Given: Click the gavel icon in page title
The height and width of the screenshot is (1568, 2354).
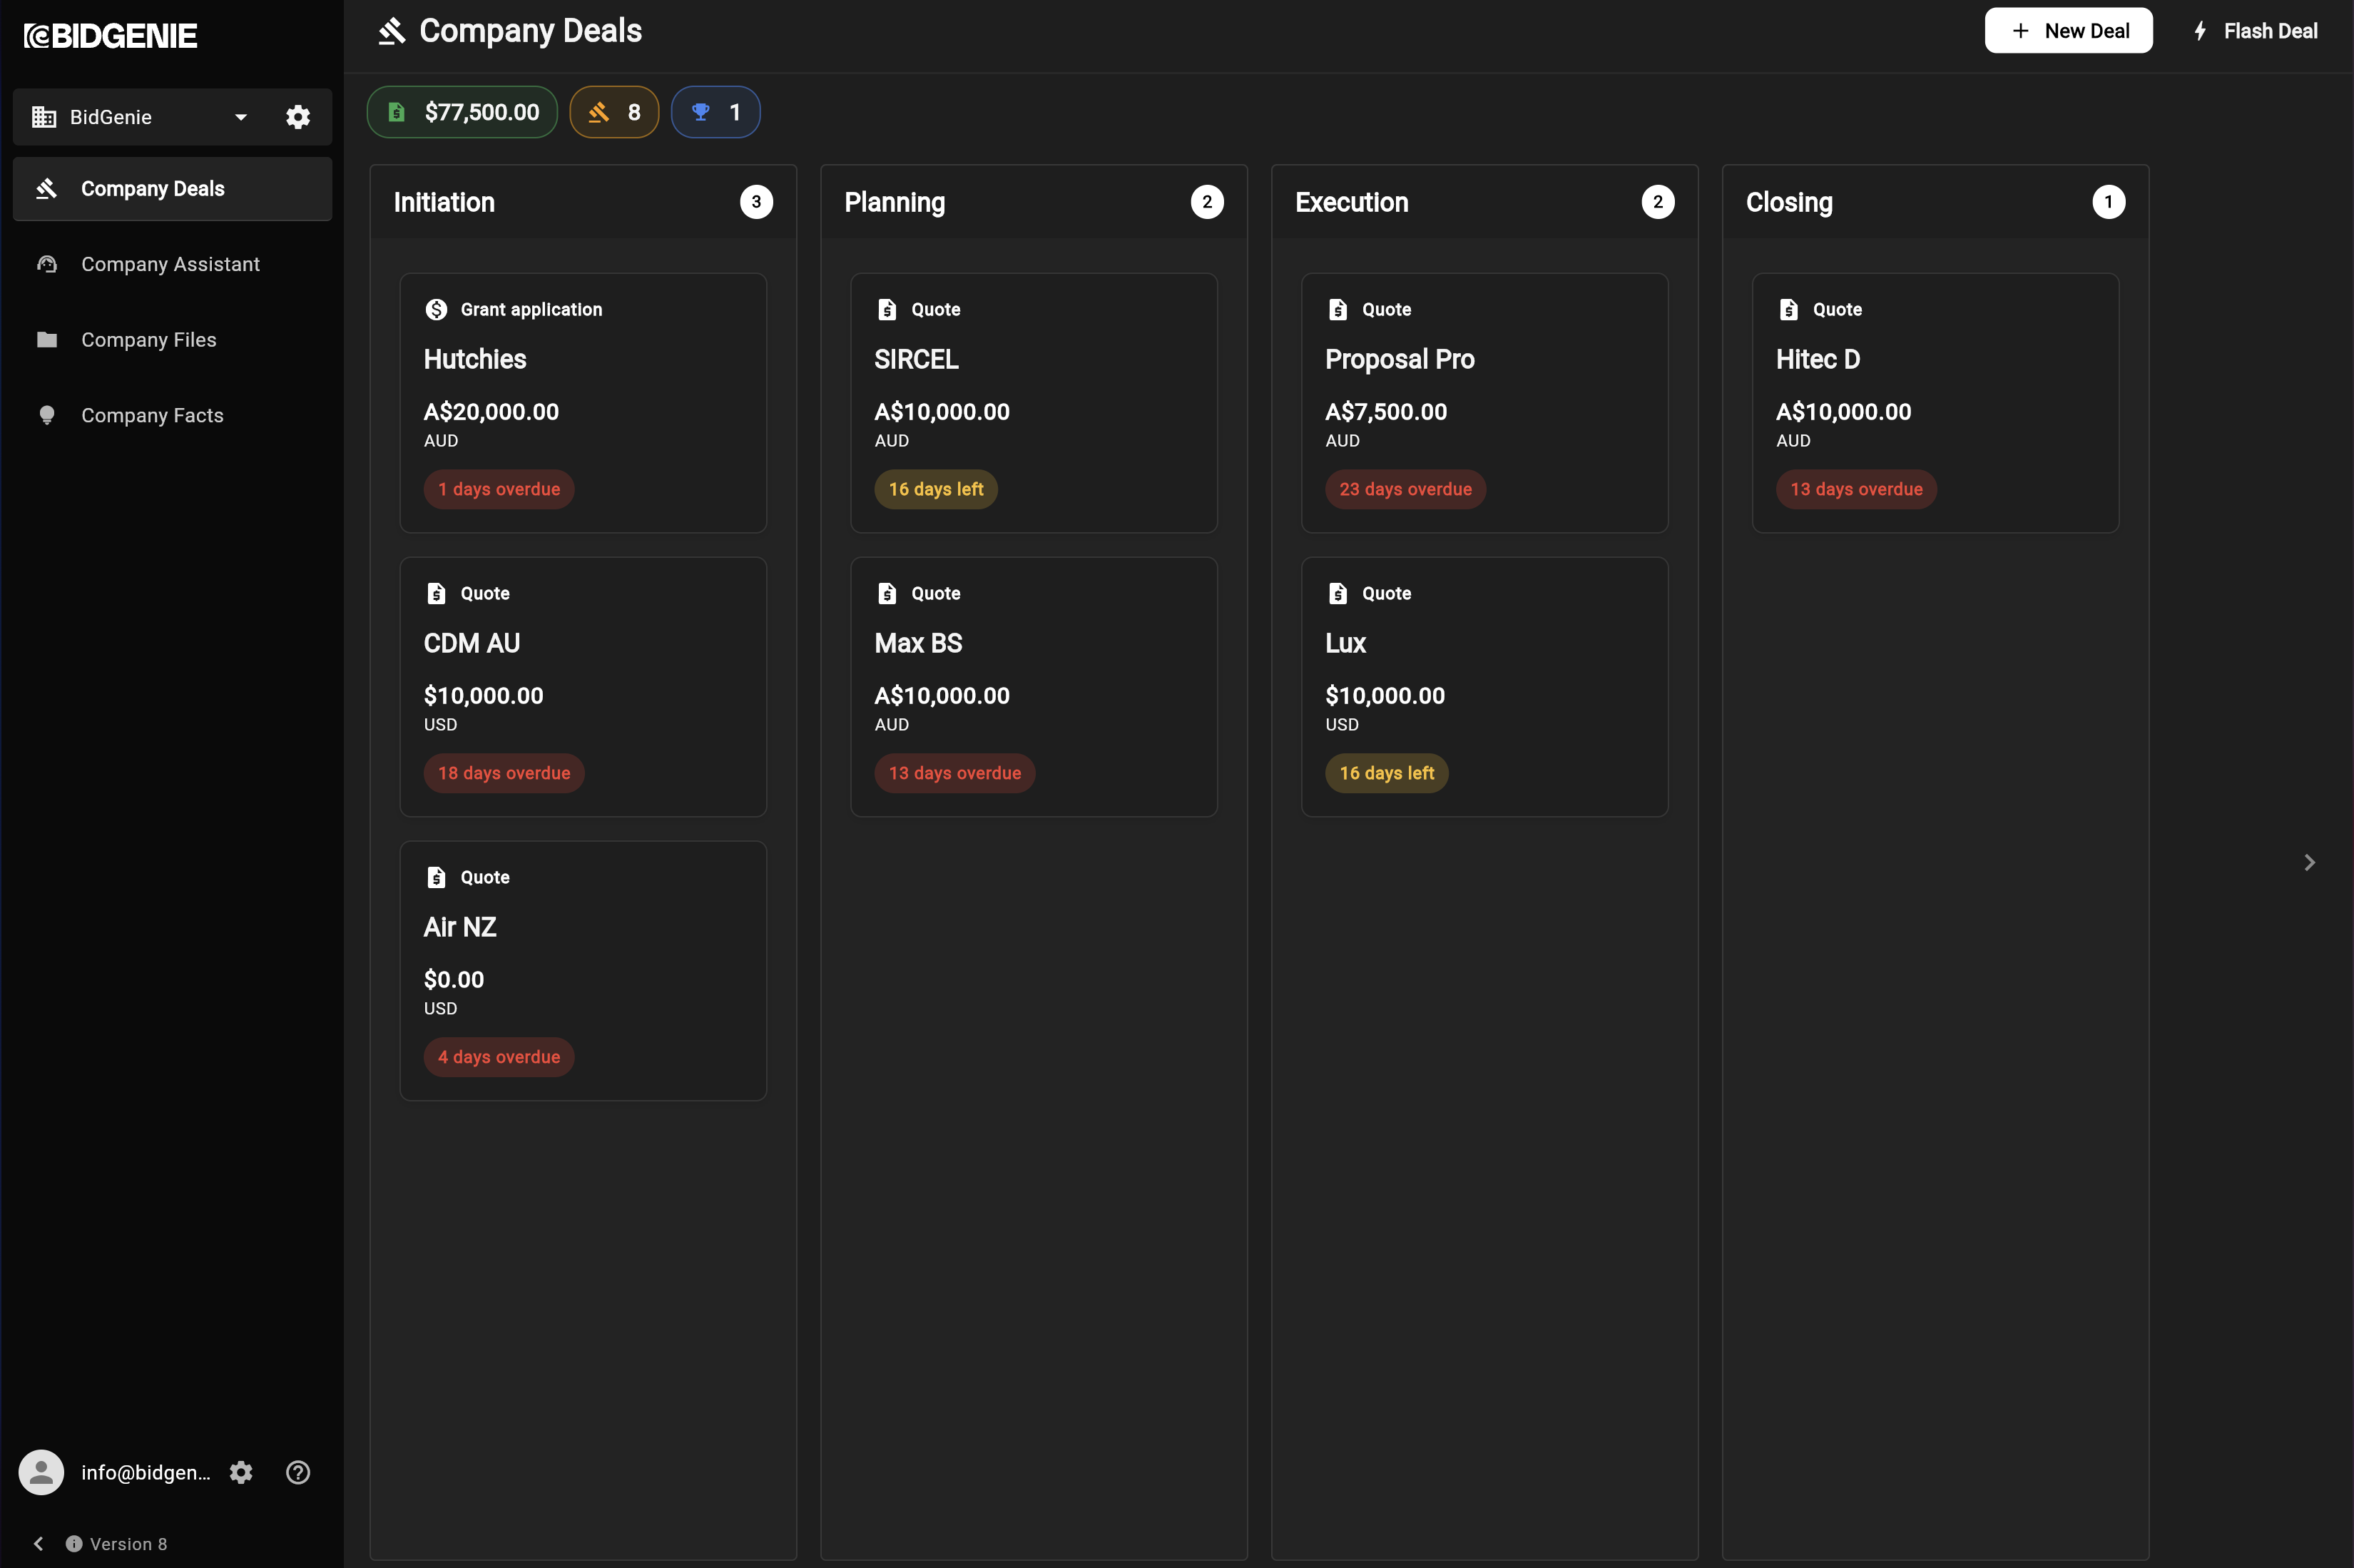Looking at the screenshot, I should click(x=392, y=31).
